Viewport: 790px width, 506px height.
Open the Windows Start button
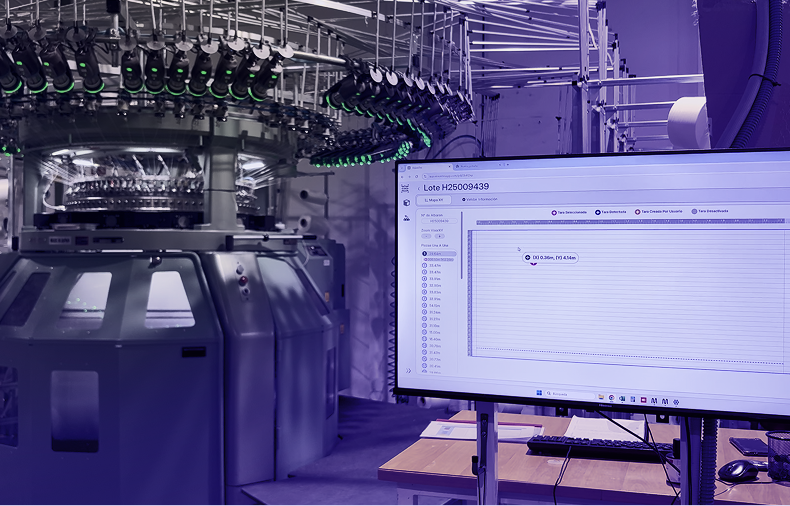[537, 391]
